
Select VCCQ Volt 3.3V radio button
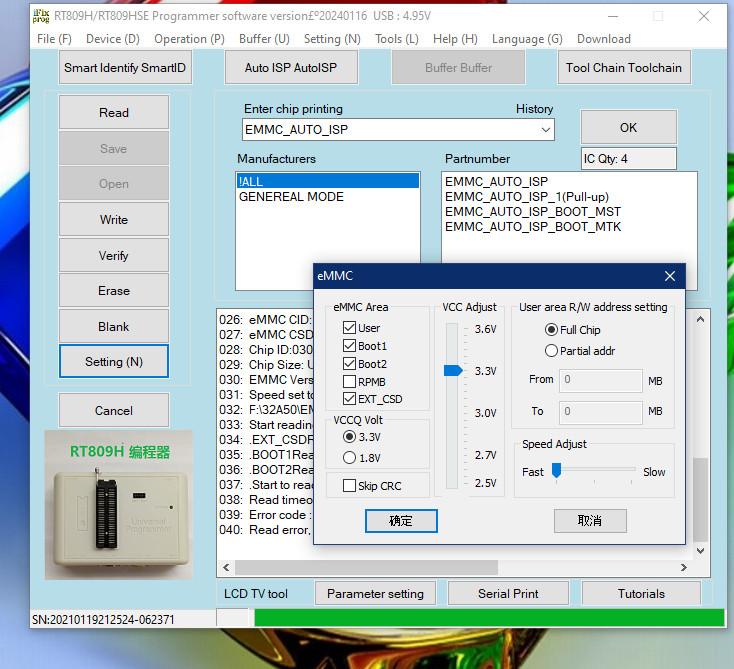[349, 437]
